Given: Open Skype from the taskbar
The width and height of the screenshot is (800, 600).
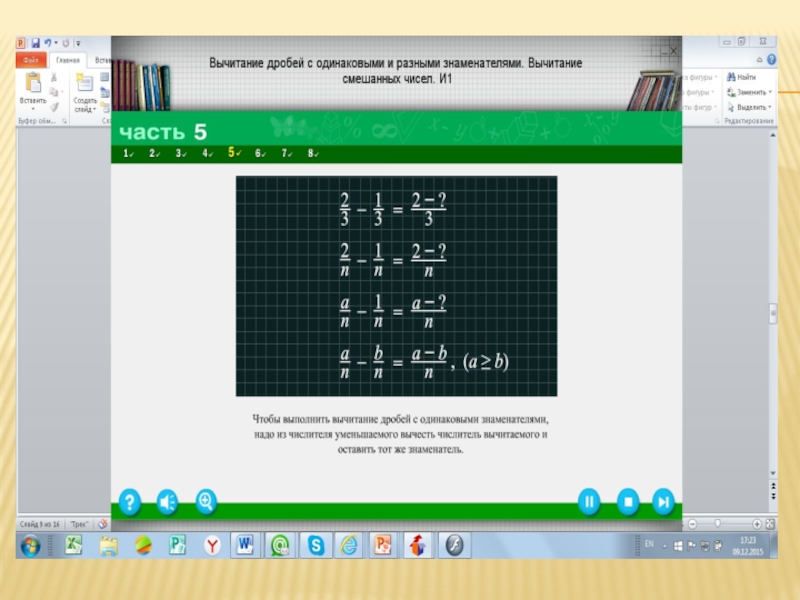Looking at the screenshot, I should pyautogui.click(x=316, y=545).
